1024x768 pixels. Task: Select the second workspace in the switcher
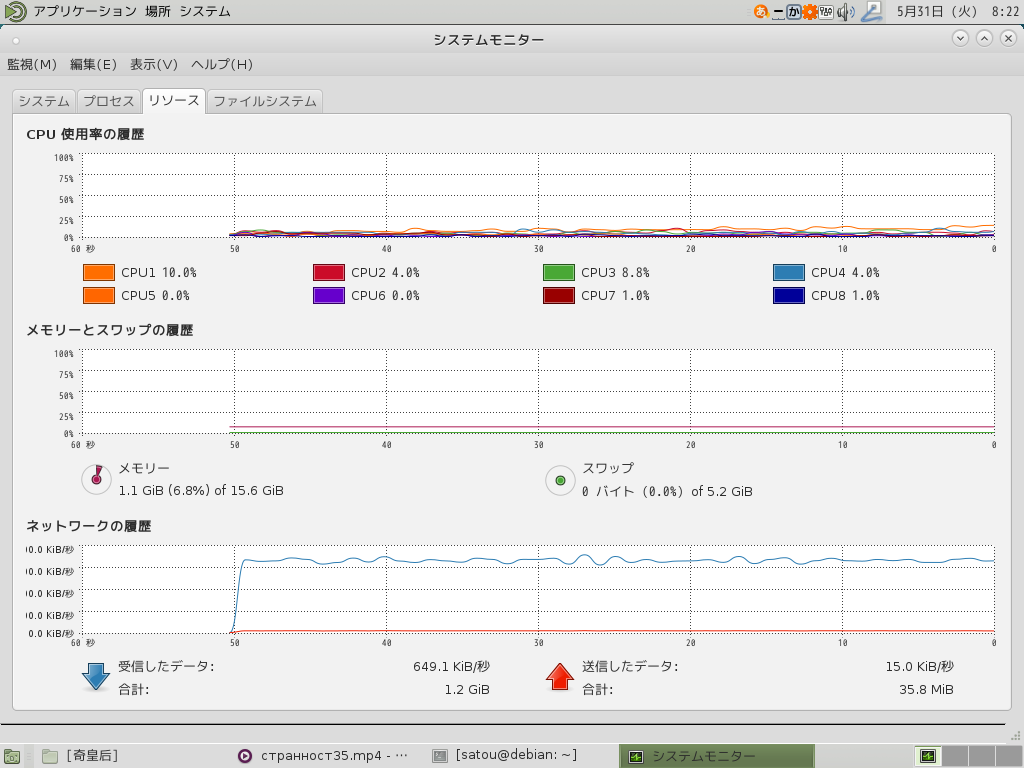point(955,756)
